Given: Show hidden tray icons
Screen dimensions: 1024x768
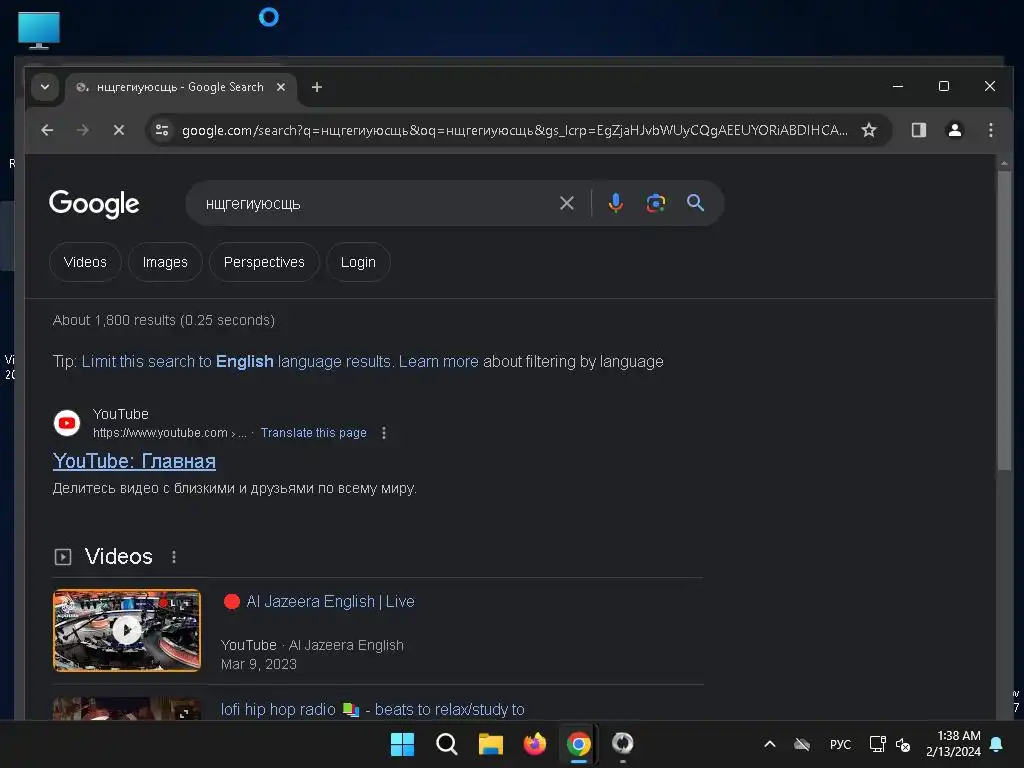Looking at the screenshot, I should coord(770,744).
